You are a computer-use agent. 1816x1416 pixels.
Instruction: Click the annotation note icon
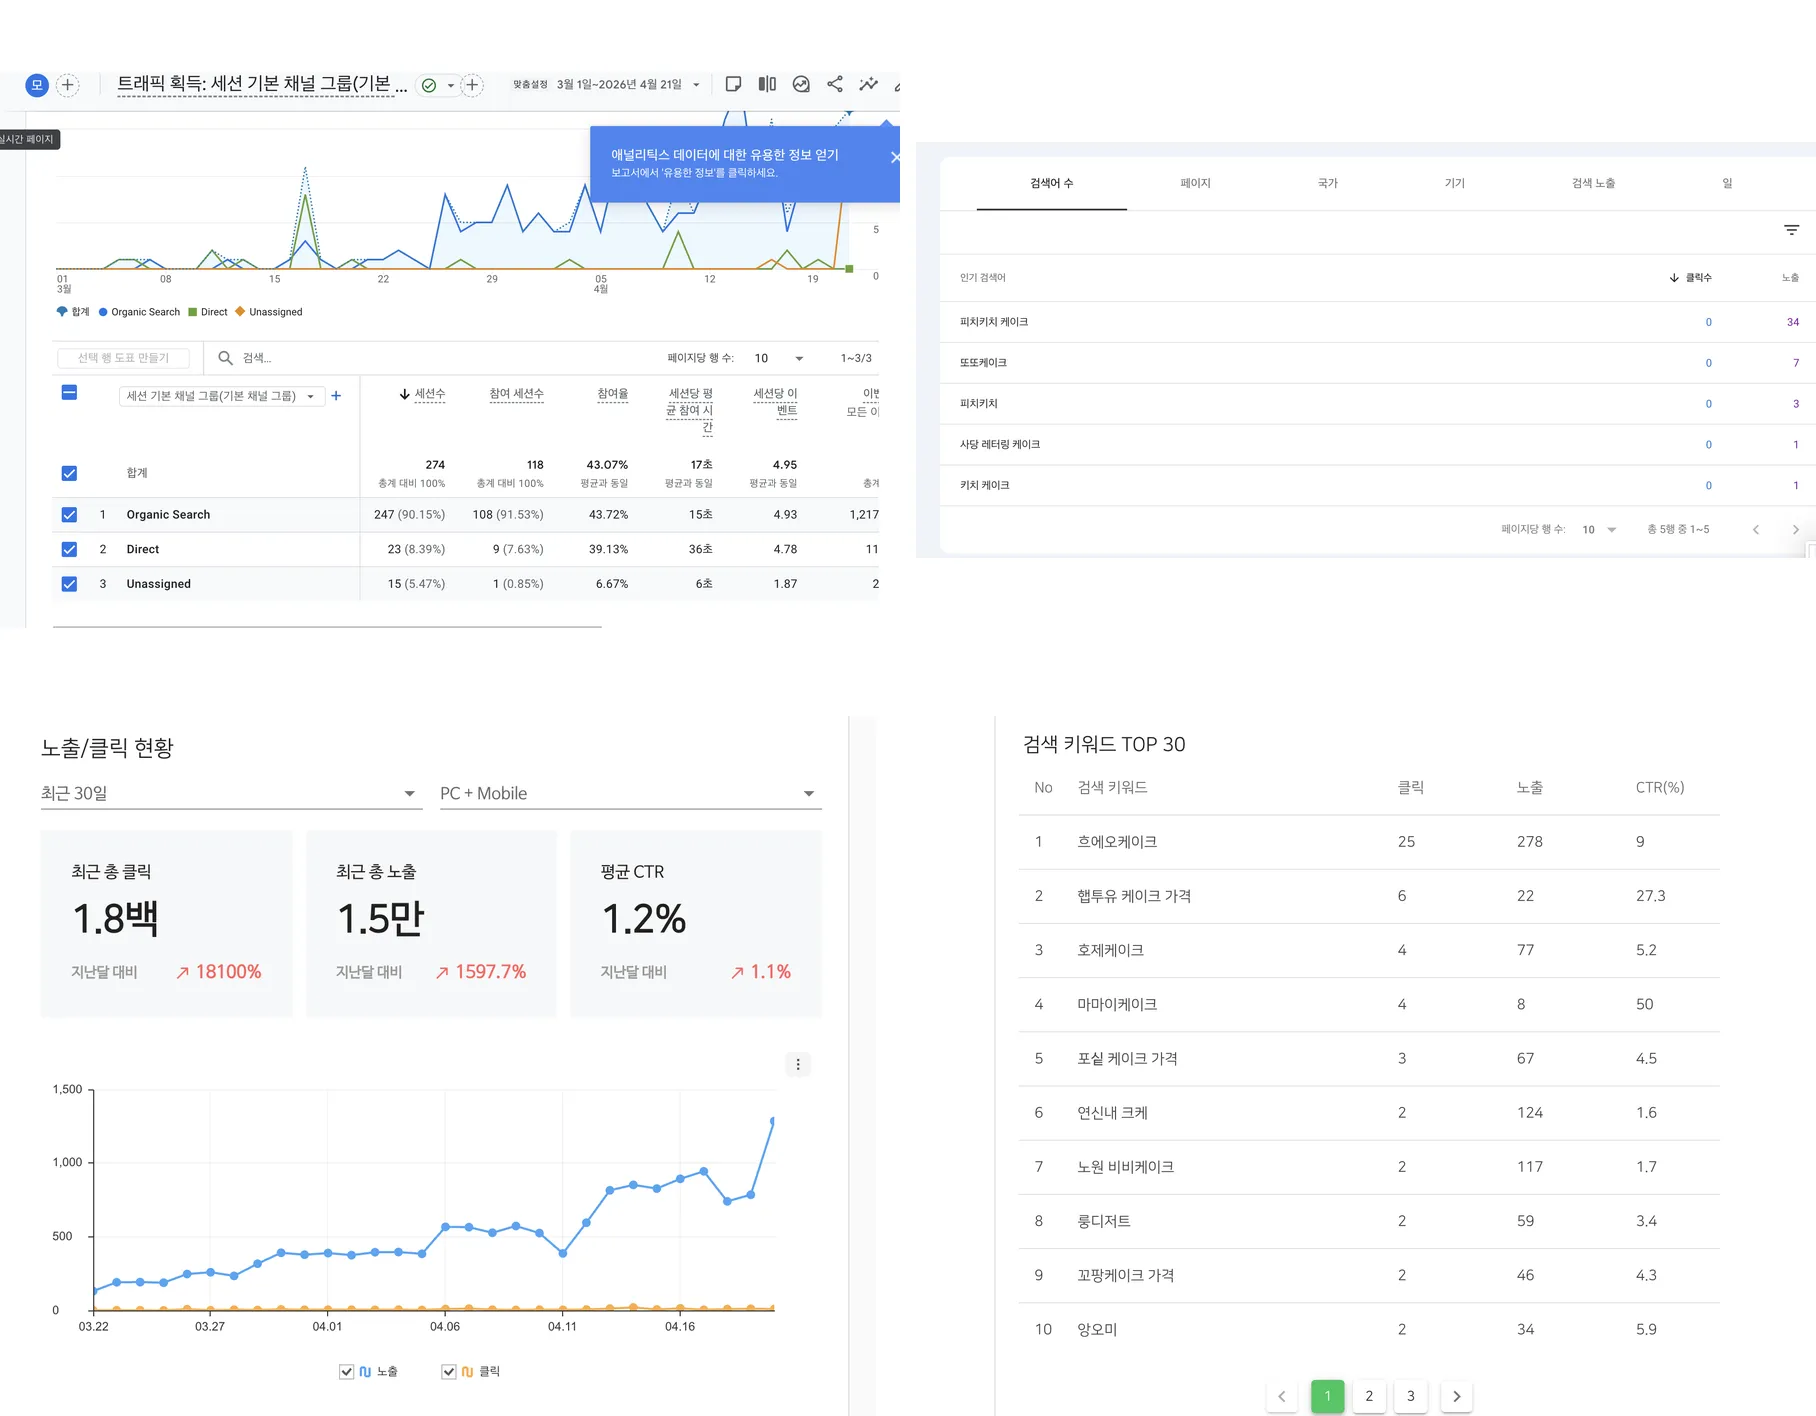733,84
